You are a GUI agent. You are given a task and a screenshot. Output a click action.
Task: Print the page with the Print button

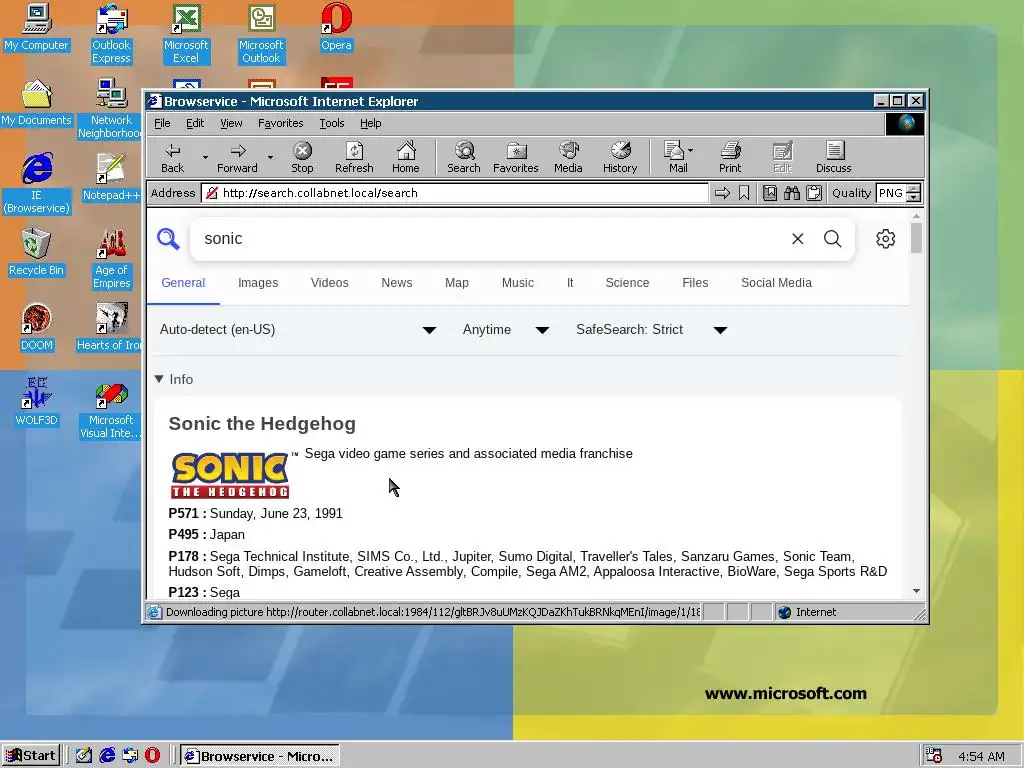[x=730, y=158]
